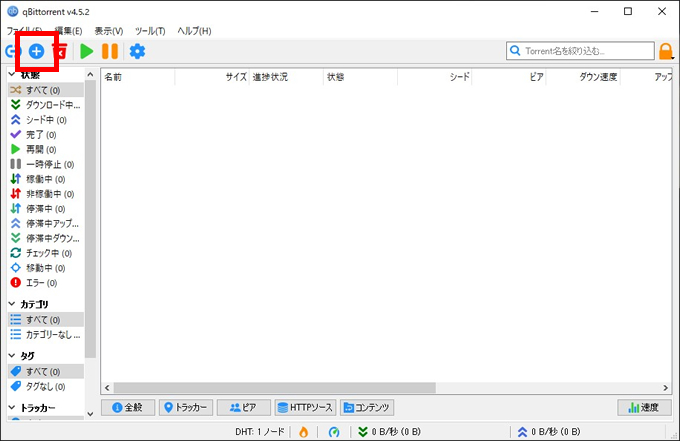
Task: Select すべて (0) under status filters
Action: click(x=46, y=90)
